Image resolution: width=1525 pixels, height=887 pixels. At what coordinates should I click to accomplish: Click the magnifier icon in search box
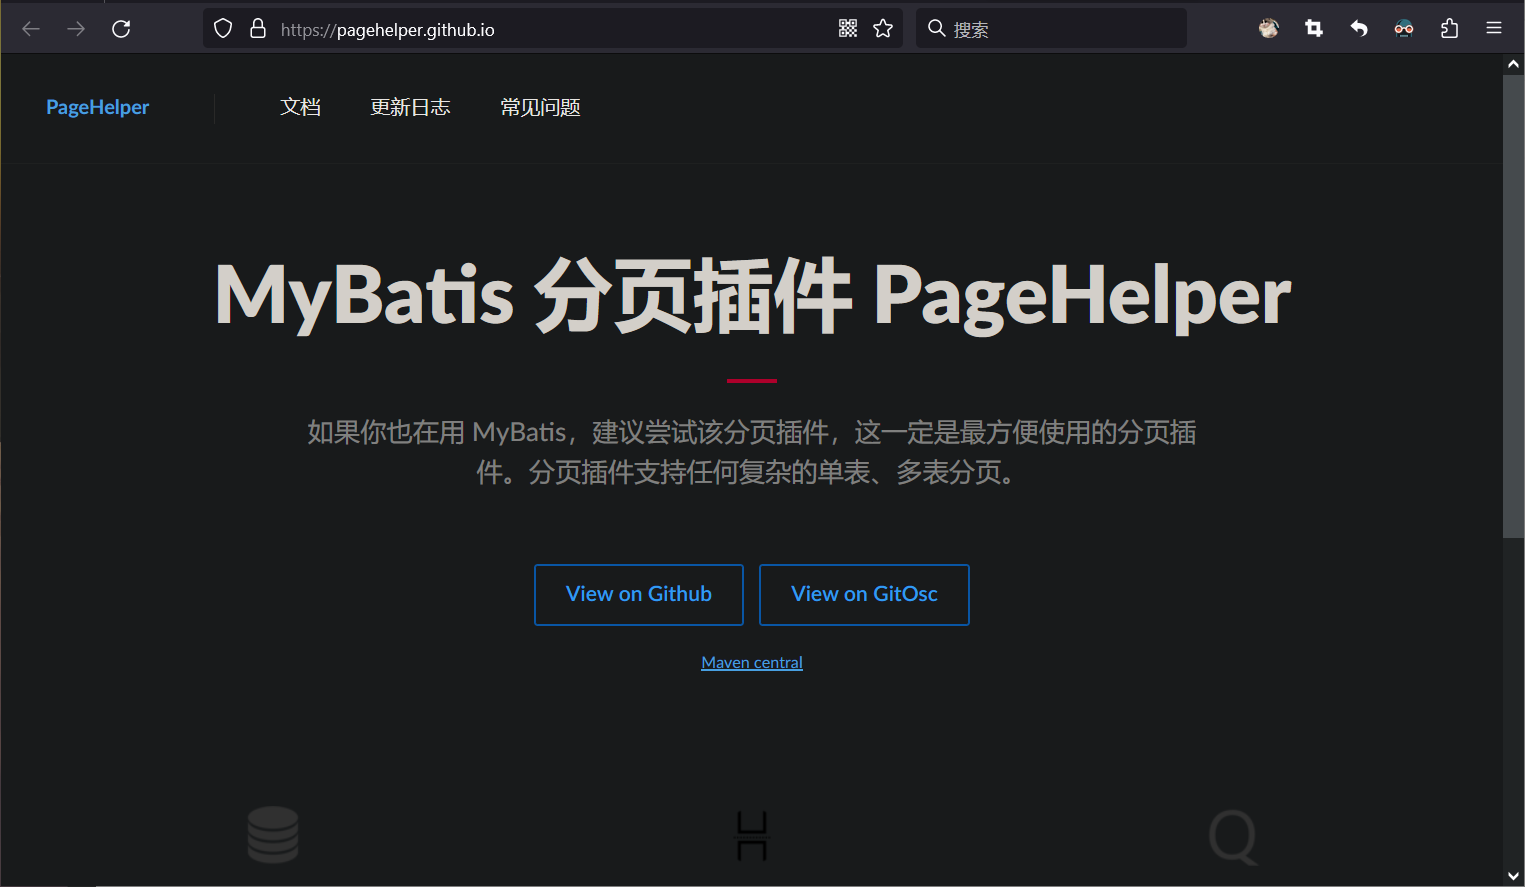pyautogui.click(x=936, y=29)
